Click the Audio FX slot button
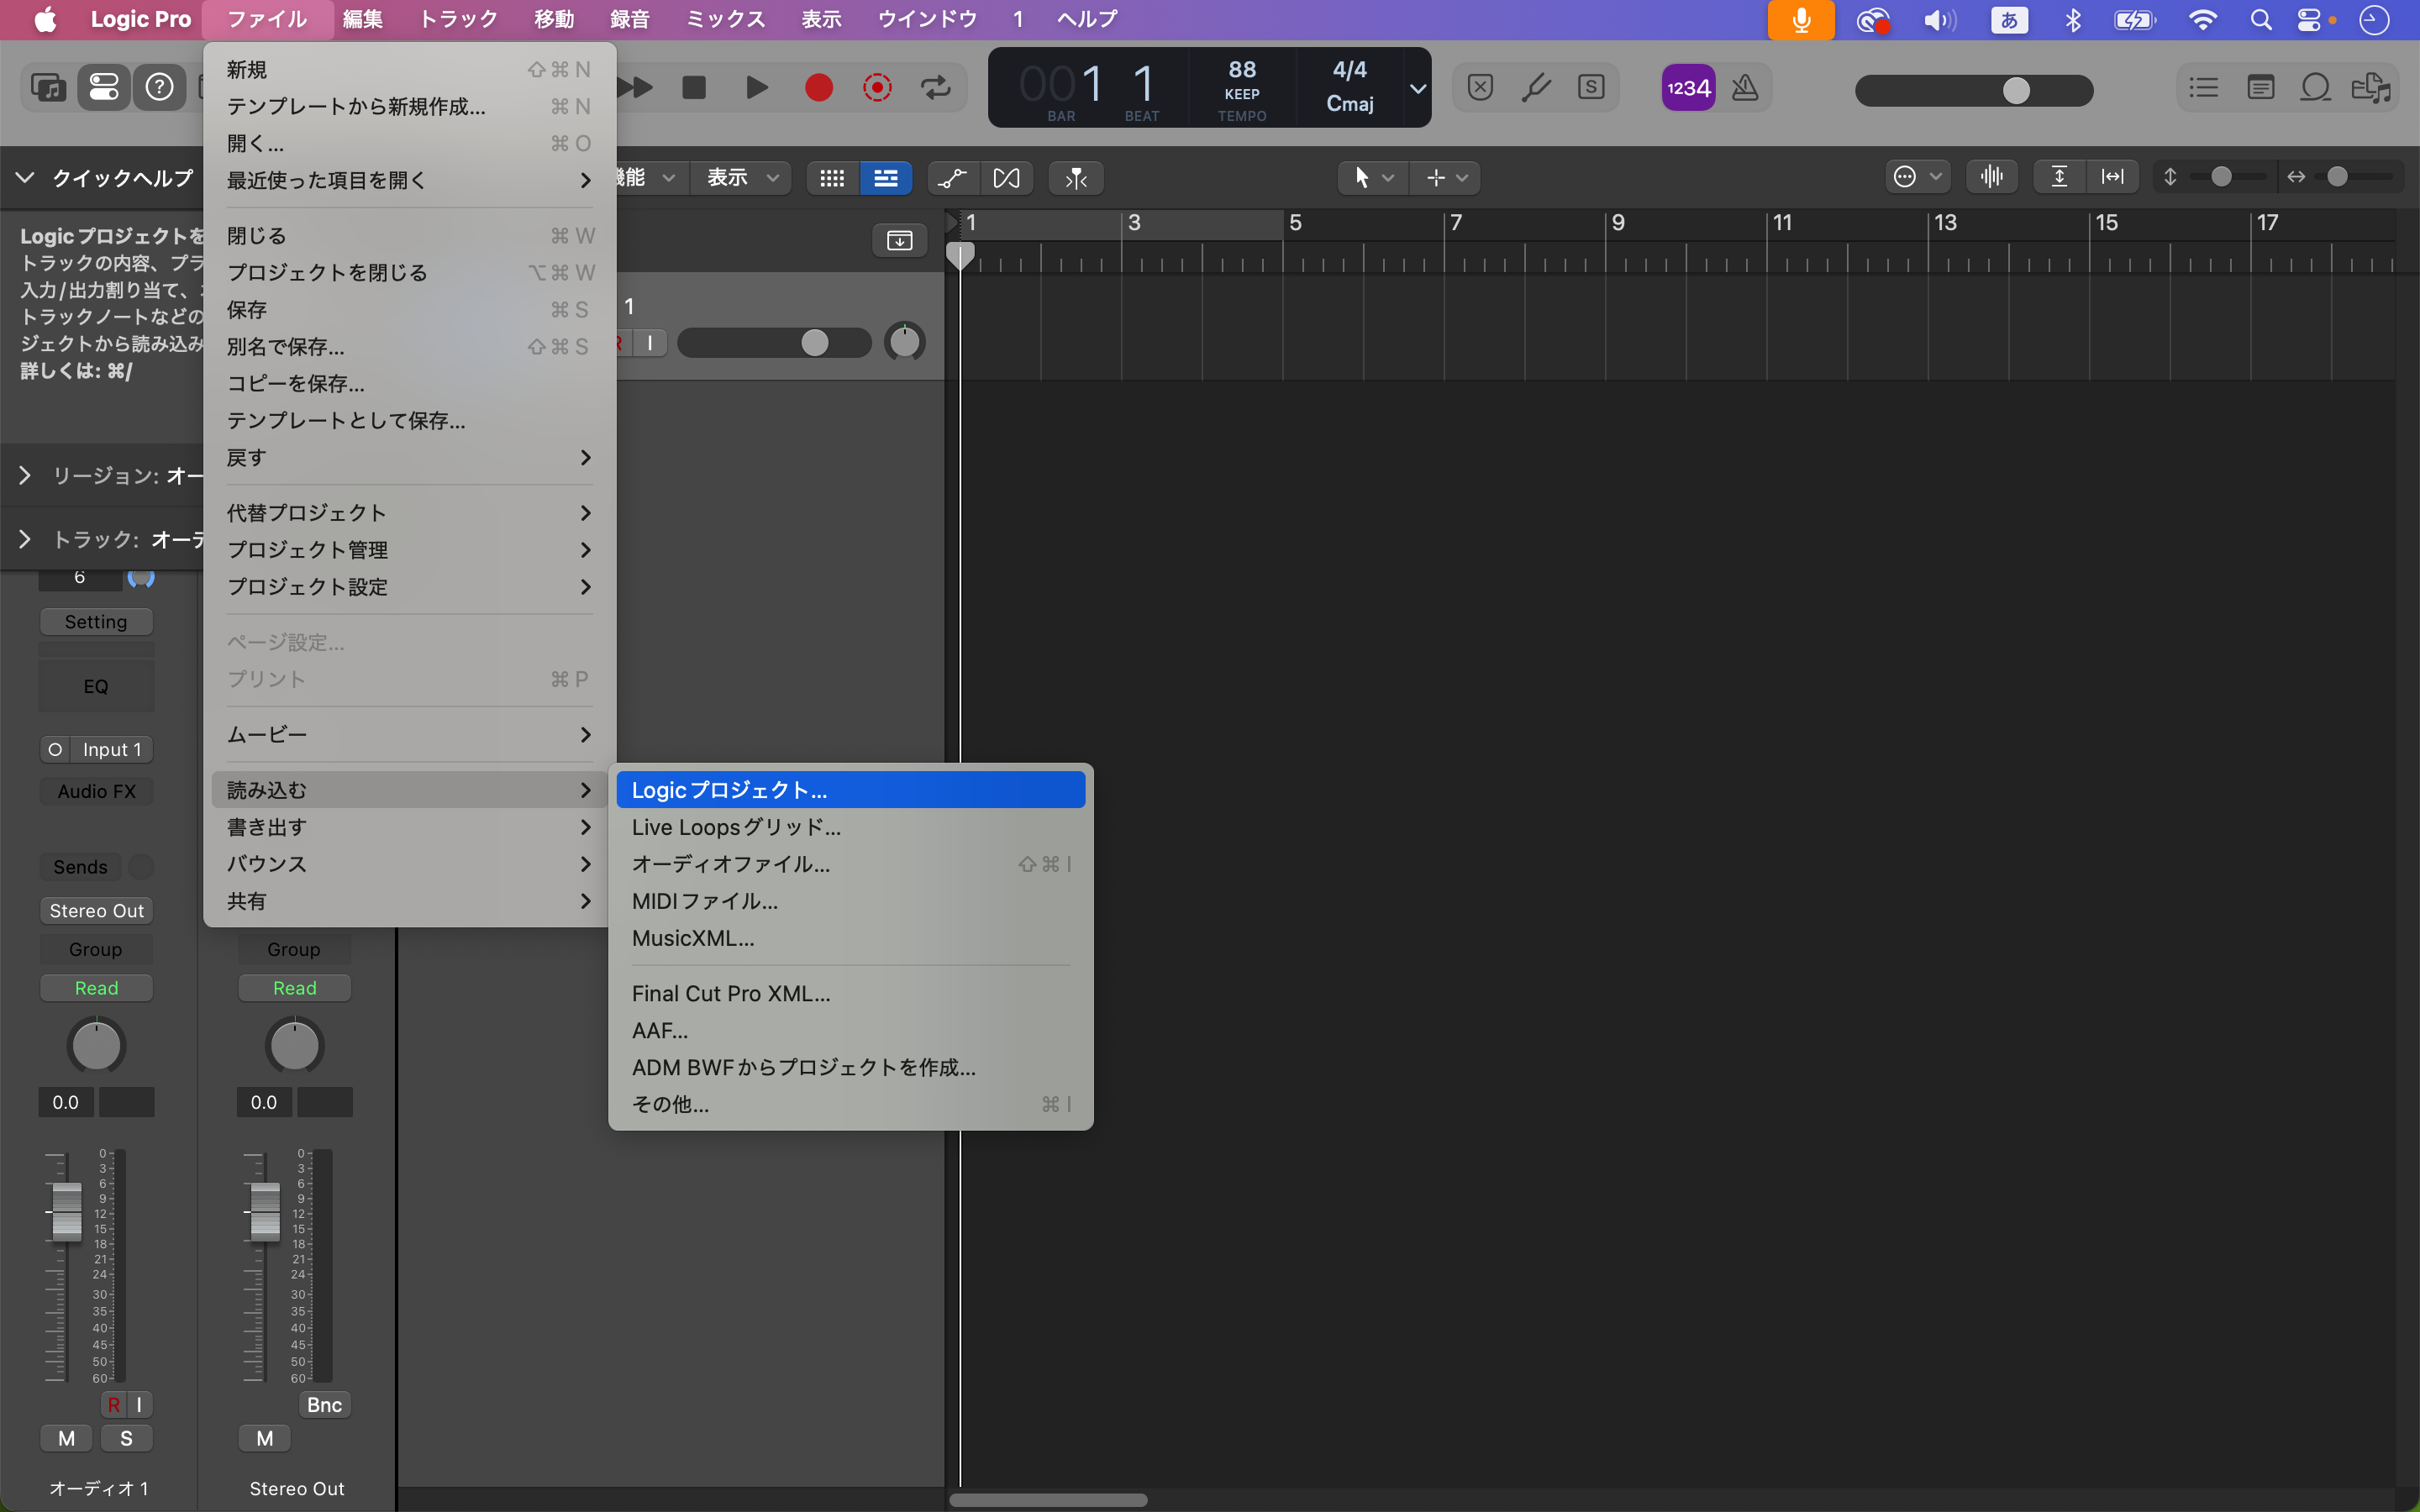 pyautogui.click(x=96, y=791)
